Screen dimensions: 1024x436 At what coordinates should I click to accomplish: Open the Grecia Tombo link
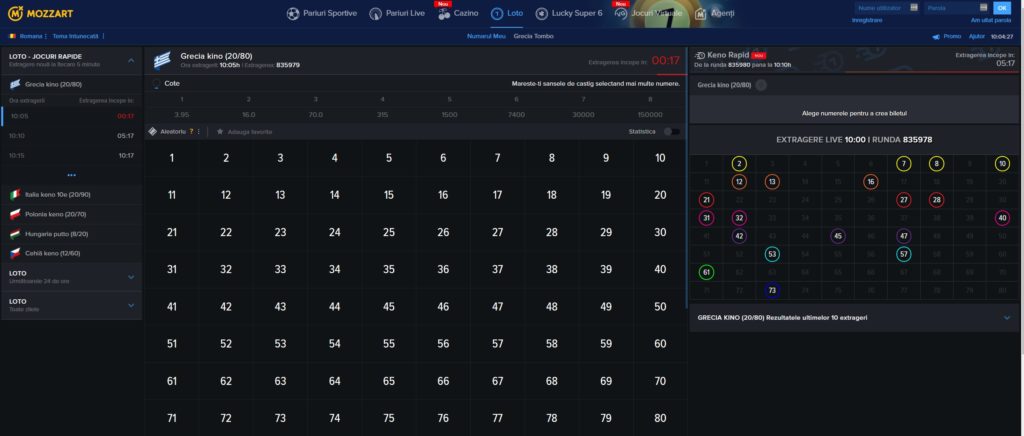(534, 37)
